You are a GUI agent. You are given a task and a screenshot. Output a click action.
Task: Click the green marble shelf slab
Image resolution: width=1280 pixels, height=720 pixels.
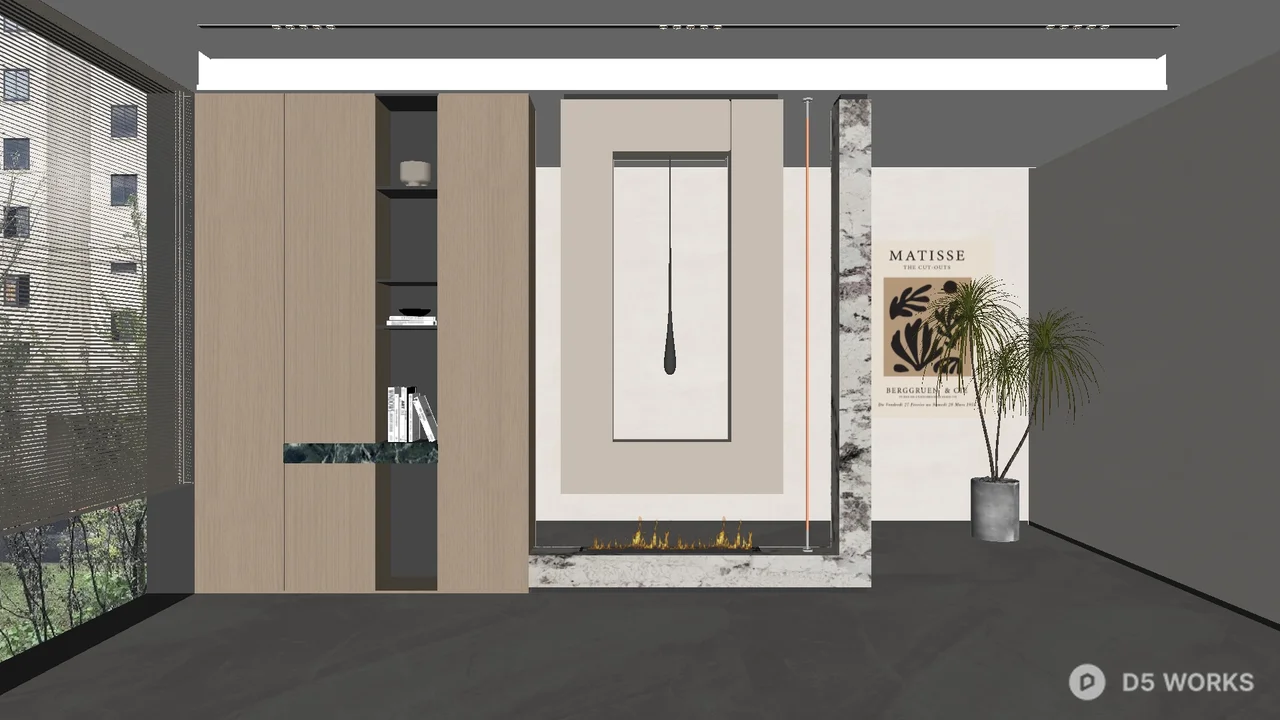tap(361, 453)
